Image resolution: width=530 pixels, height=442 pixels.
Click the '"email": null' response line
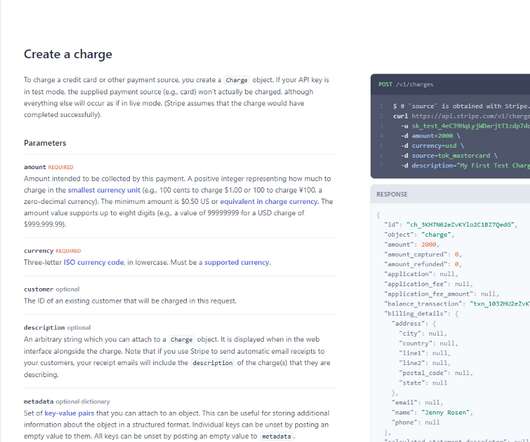click(x=417, y=402)
